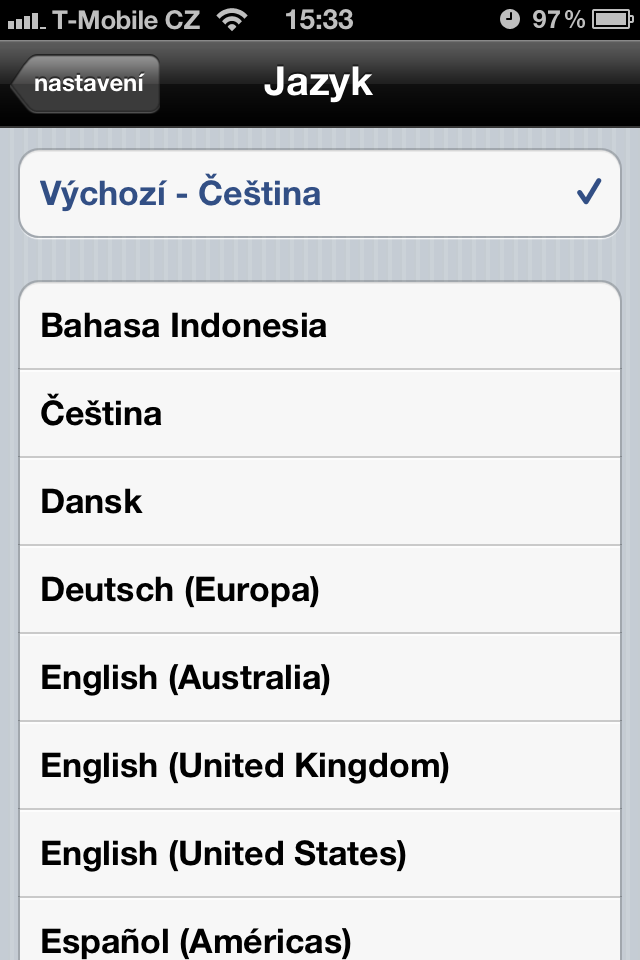Select English (United States)
Screen dimensions: 640x960
coord(223,854)
